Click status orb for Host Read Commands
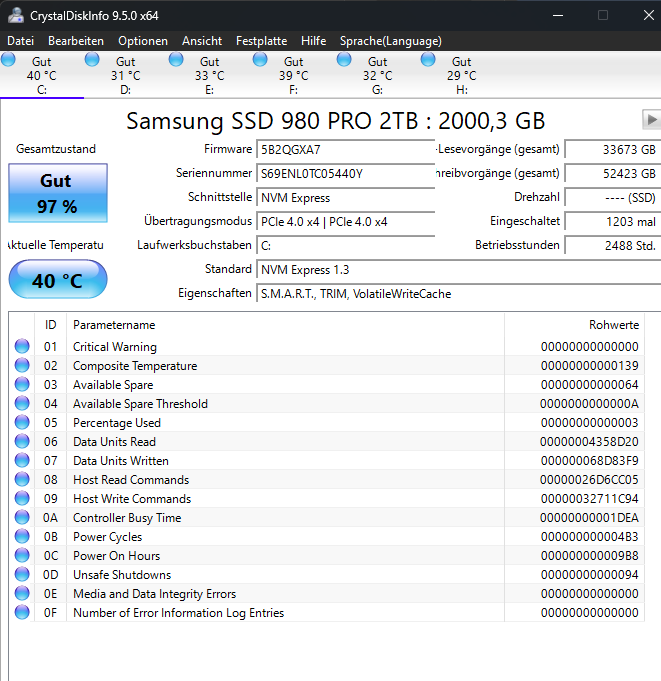 point(22,479)
